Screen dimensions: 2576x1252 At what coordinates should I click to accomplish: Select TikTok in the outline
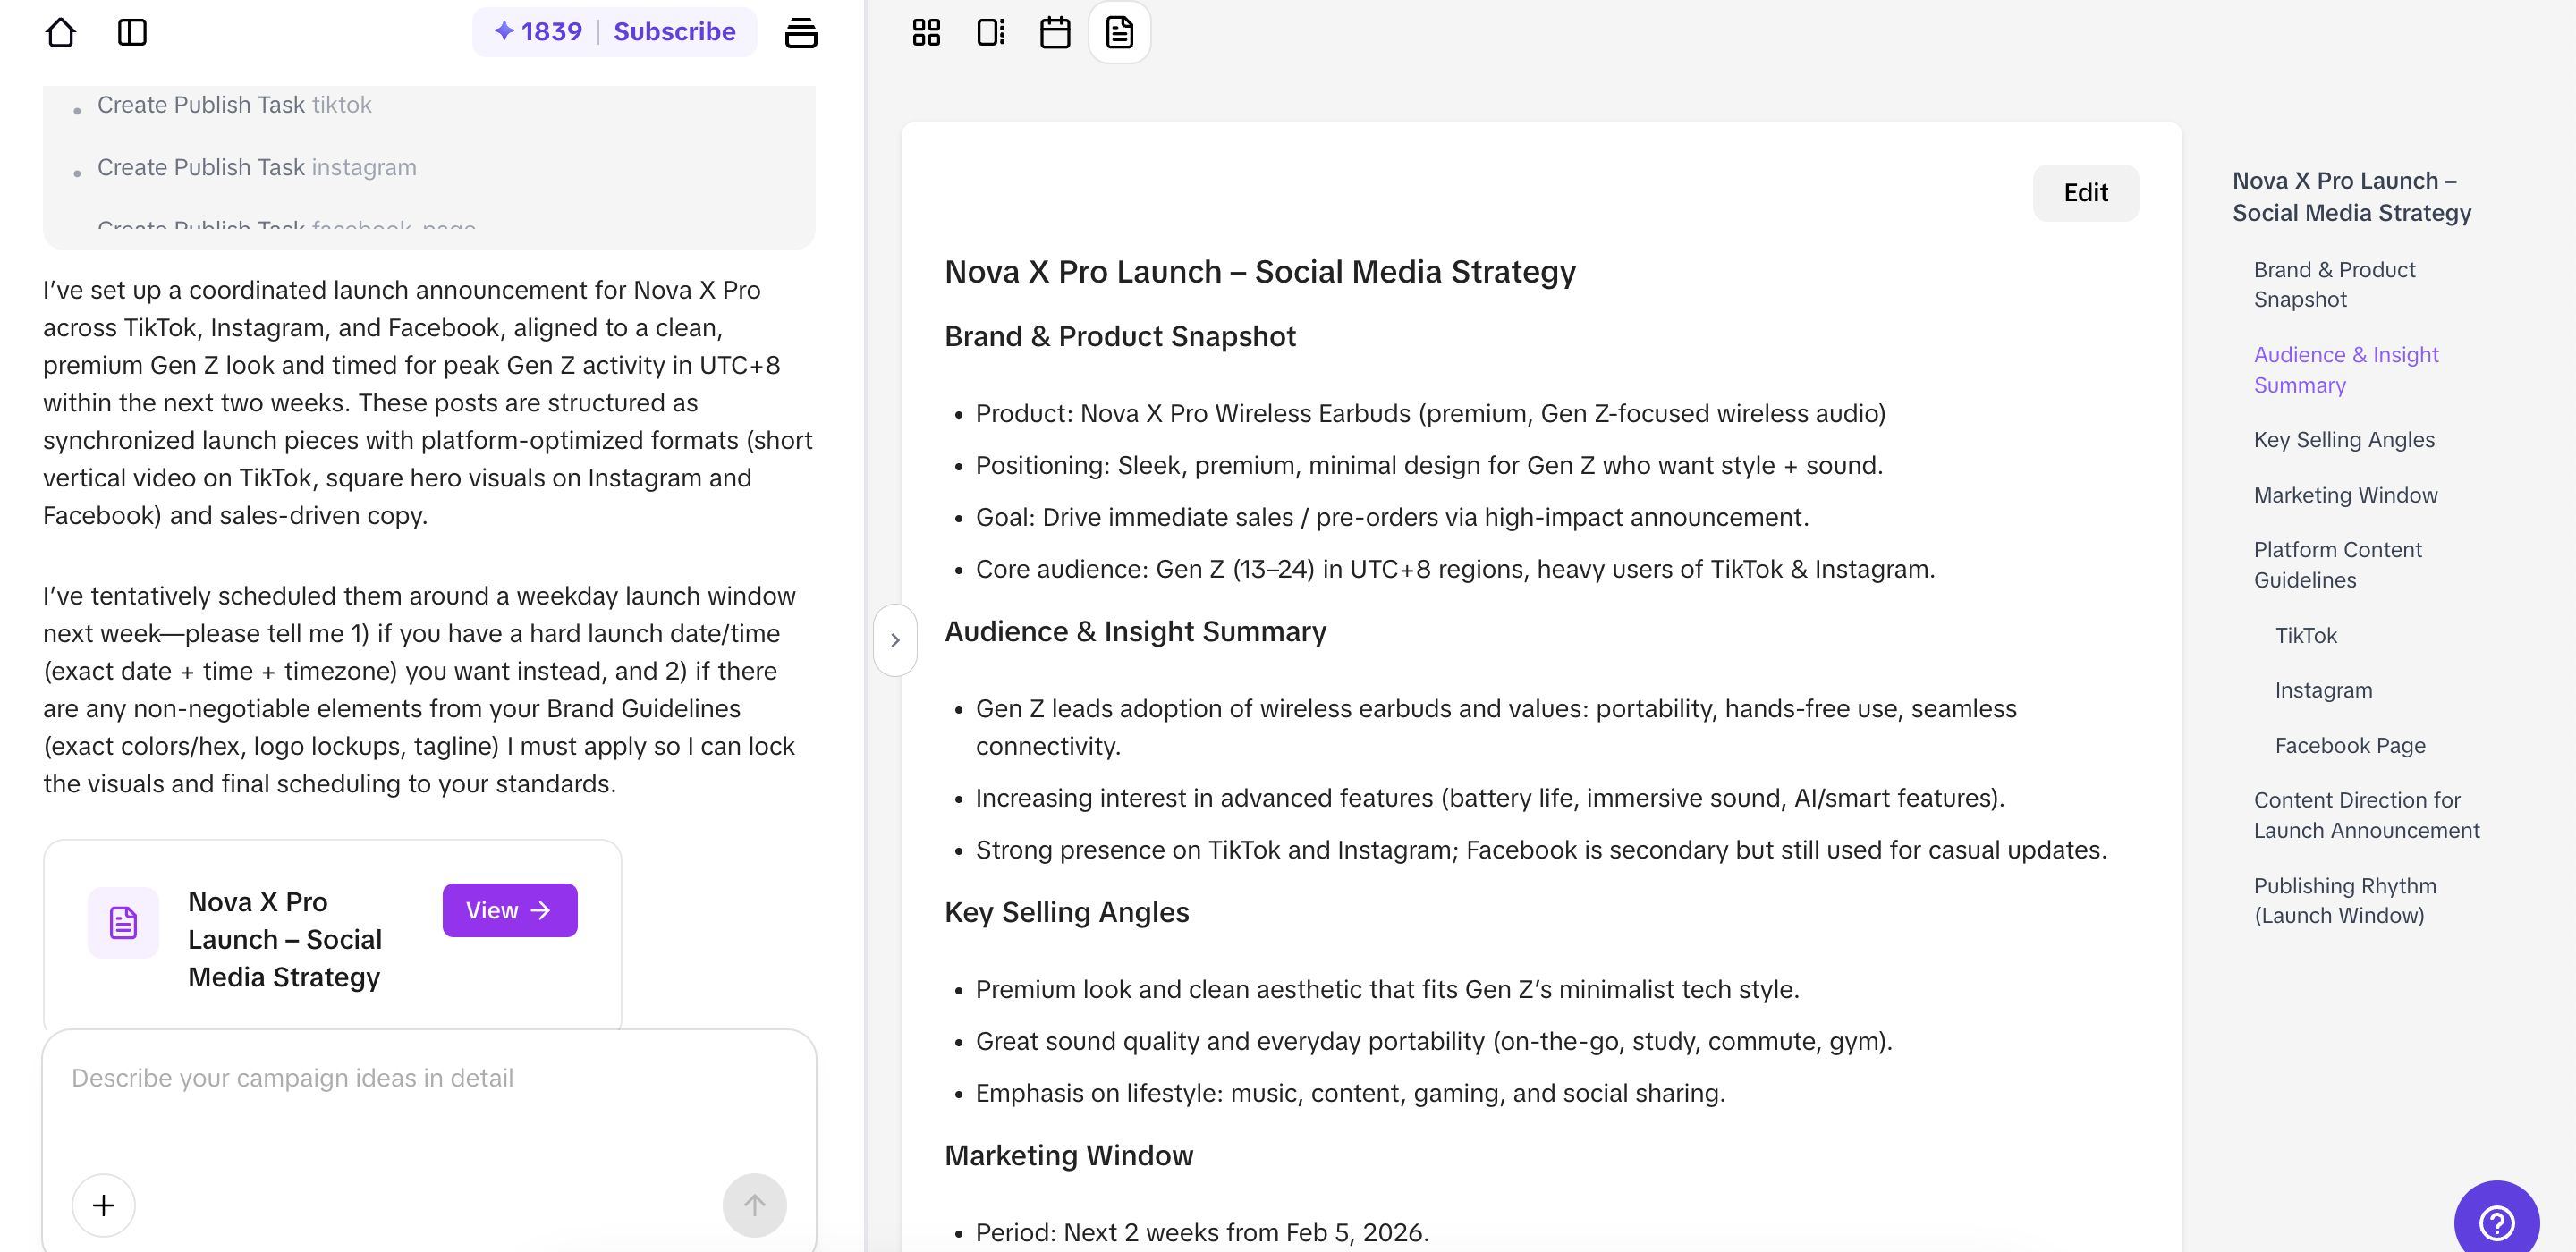tap(2305, 635)
